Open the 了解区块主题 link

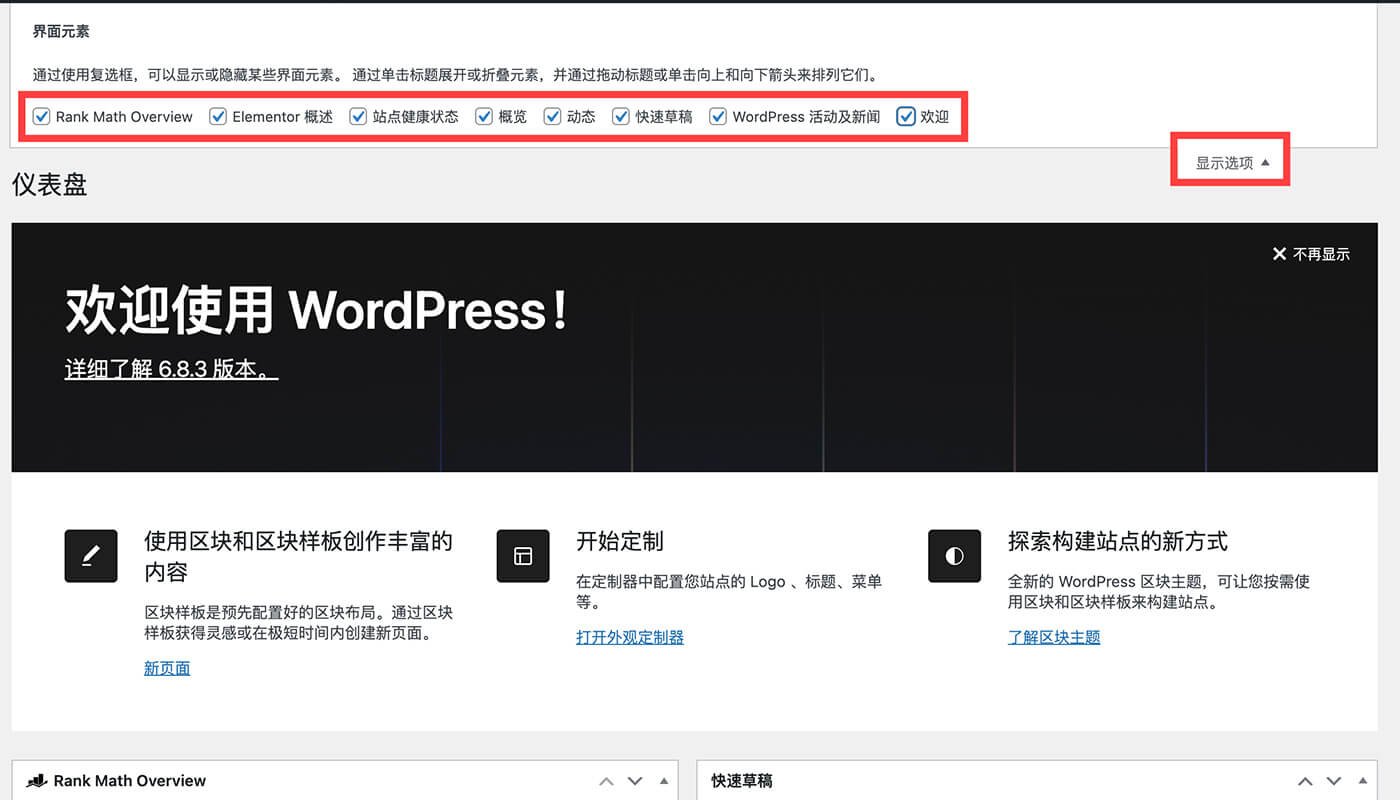tap(1054, 637)
